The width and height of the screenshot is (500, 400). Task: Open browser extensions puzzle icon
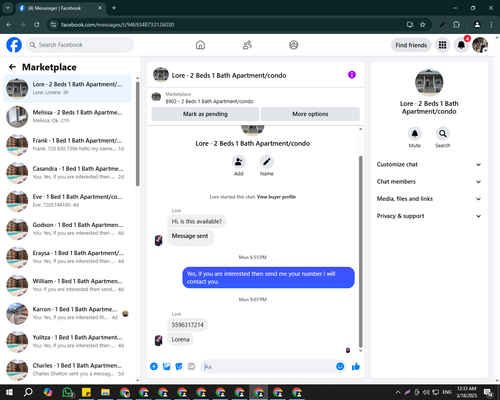(x=456, y=25)
